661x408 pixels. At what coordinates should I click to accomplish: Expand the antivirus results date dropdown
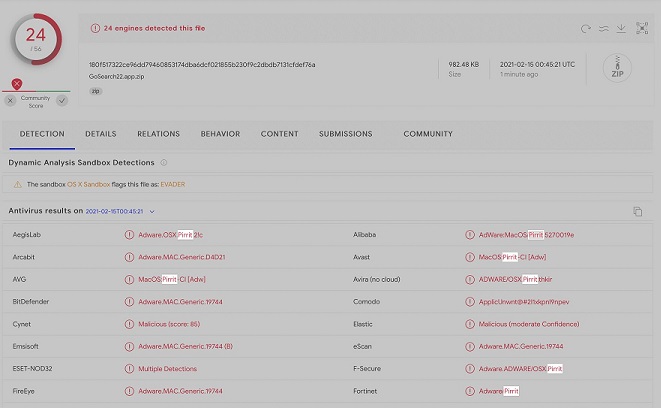tap(152, 212)
